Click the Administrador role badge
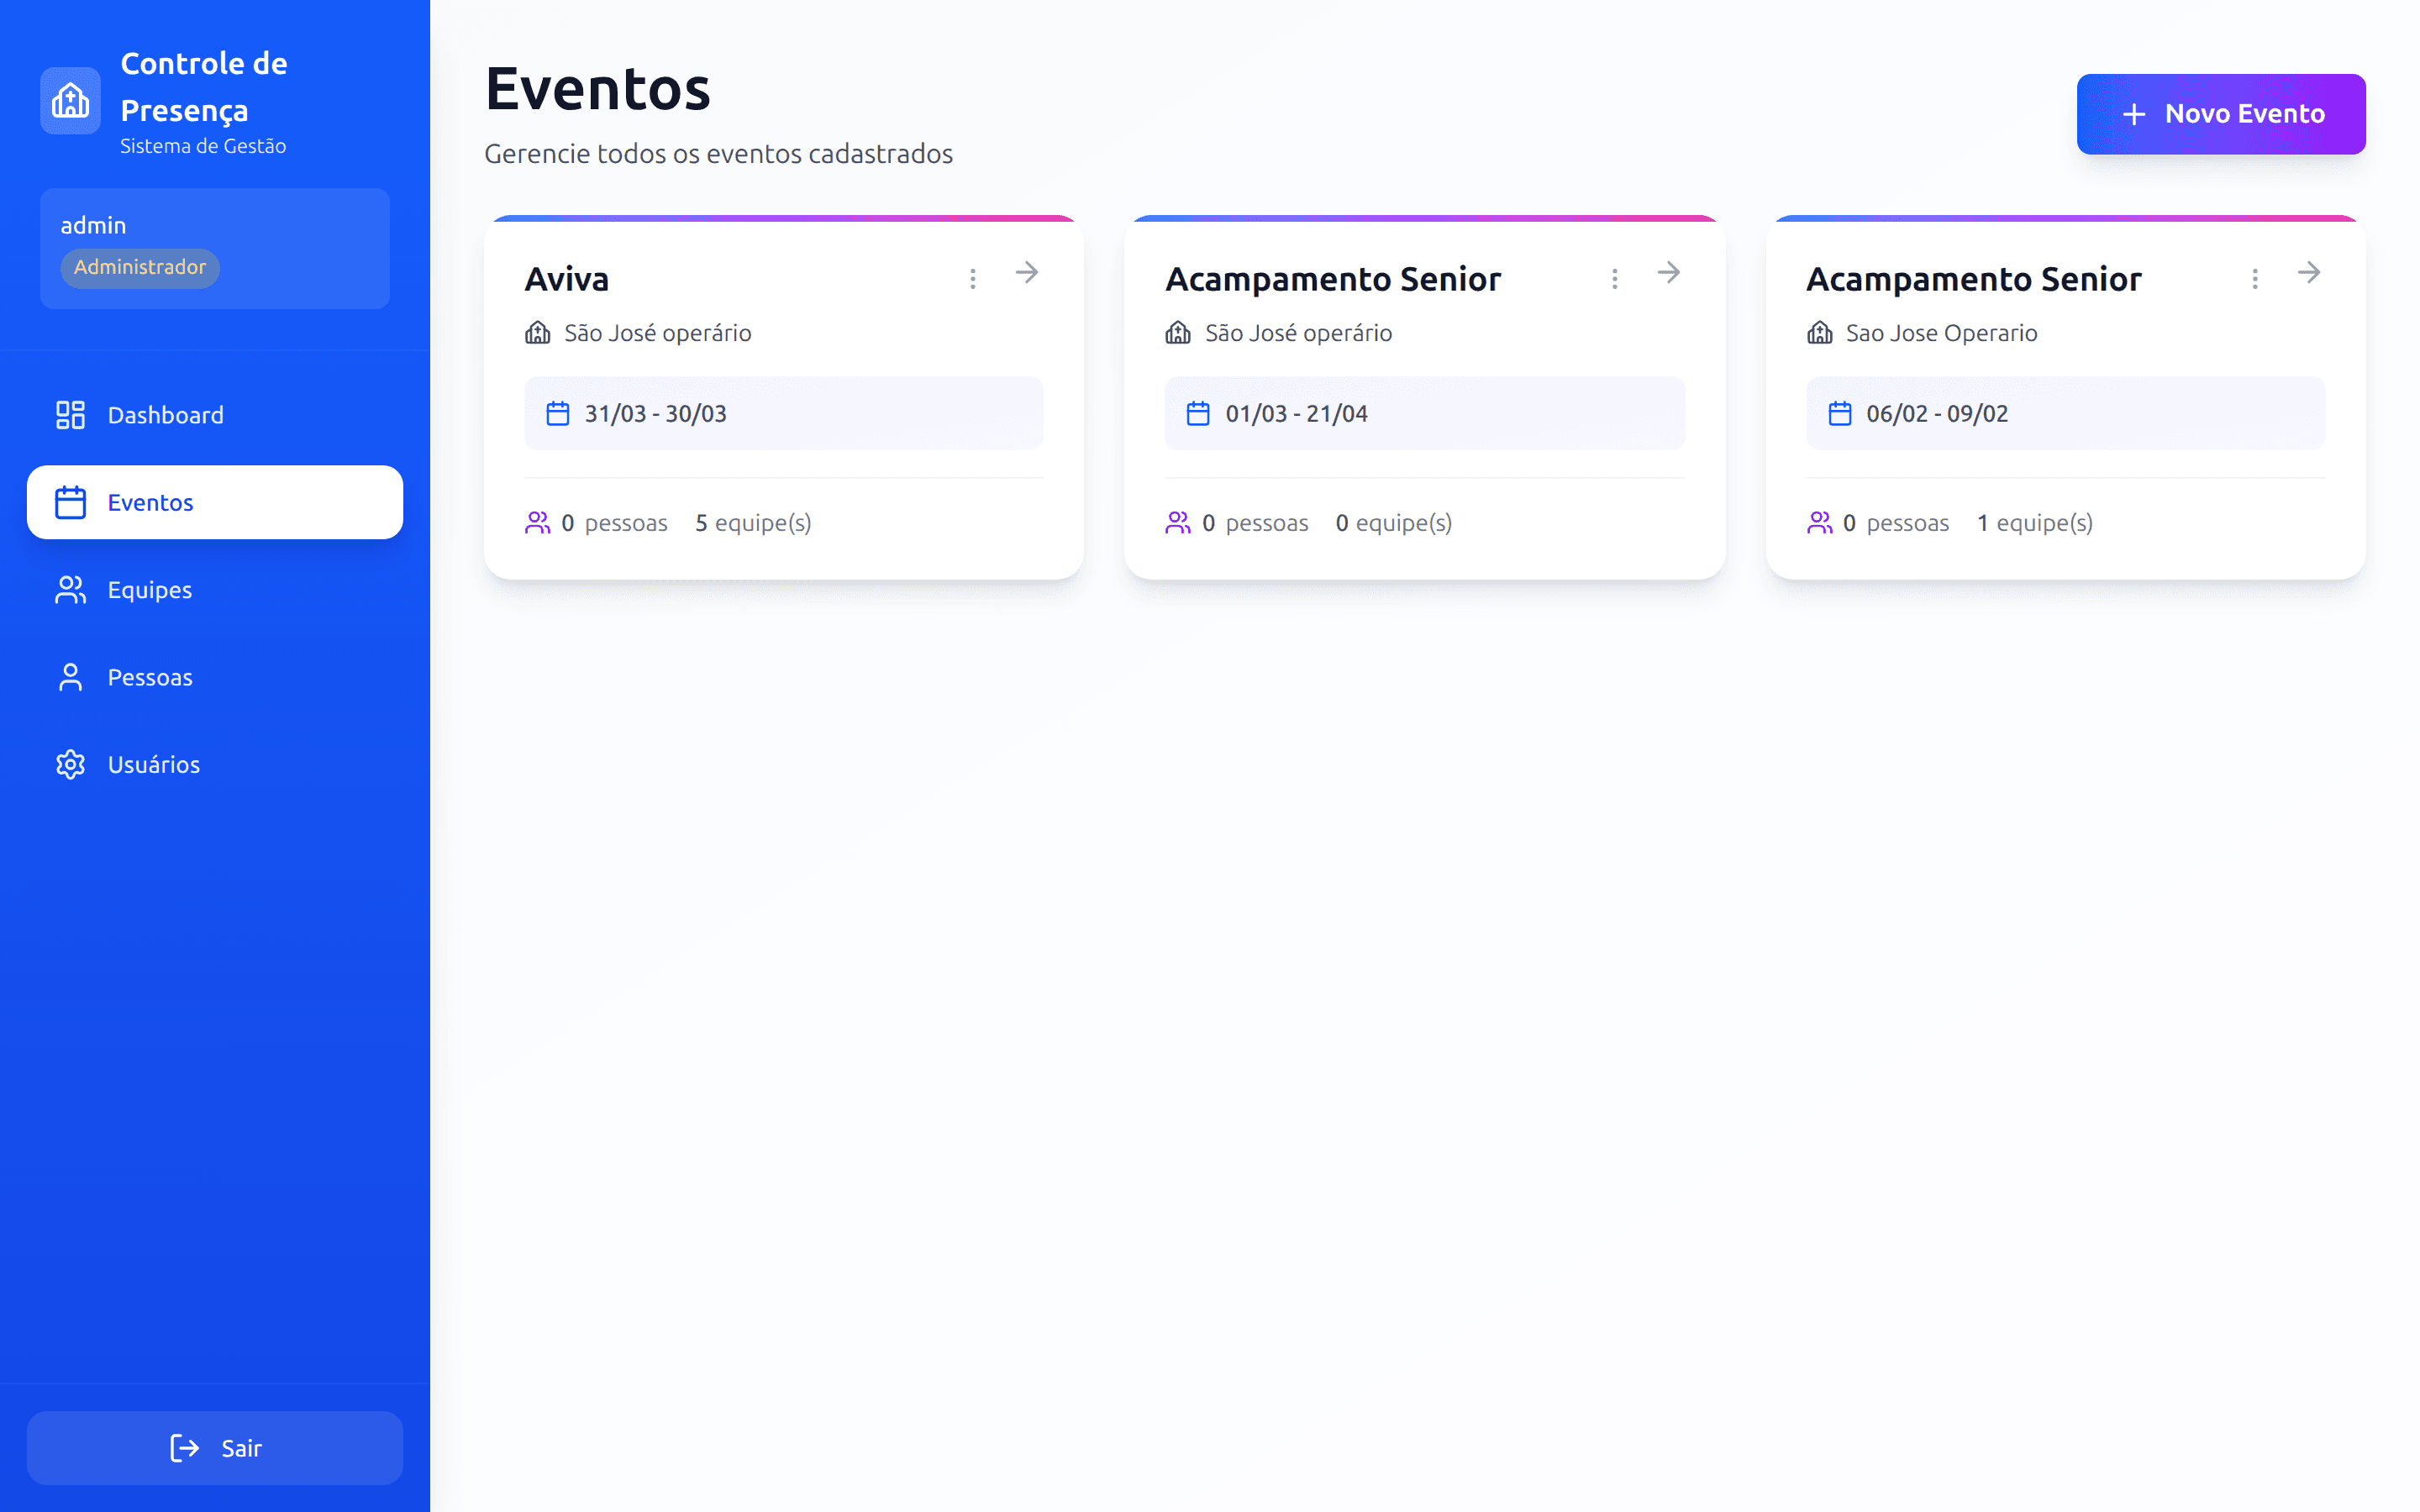The width and height of the screenshot is (2420, 1512). pos(140,268)
